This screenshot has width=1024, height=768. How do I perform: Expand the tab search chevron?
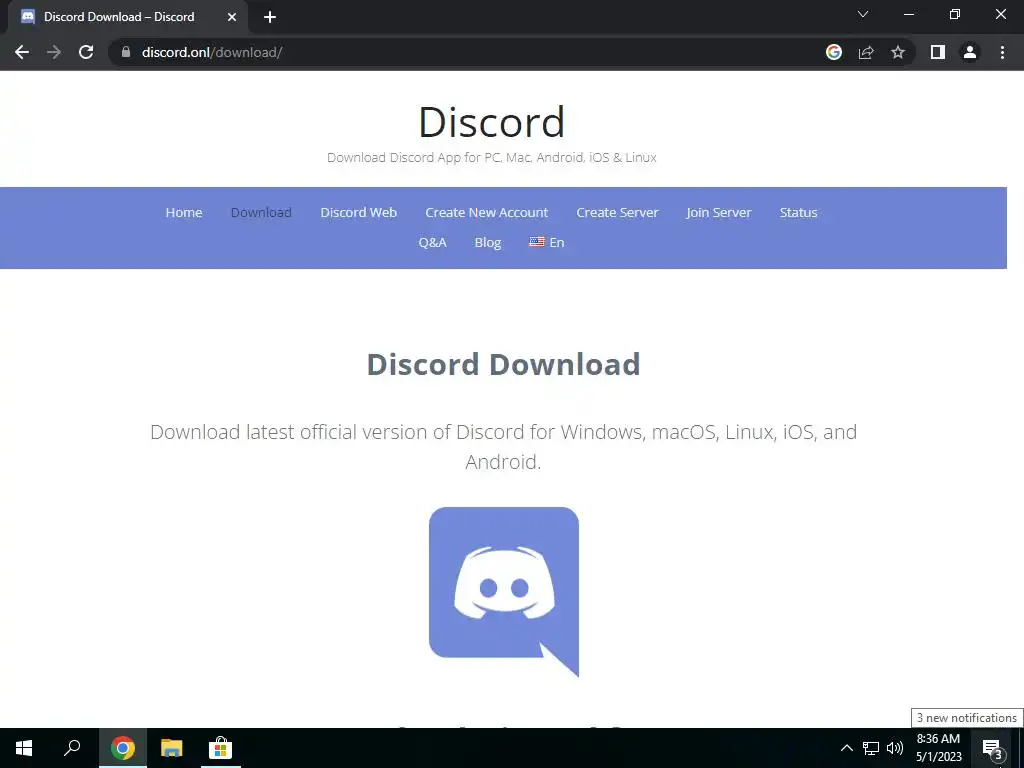coord(863,14)
